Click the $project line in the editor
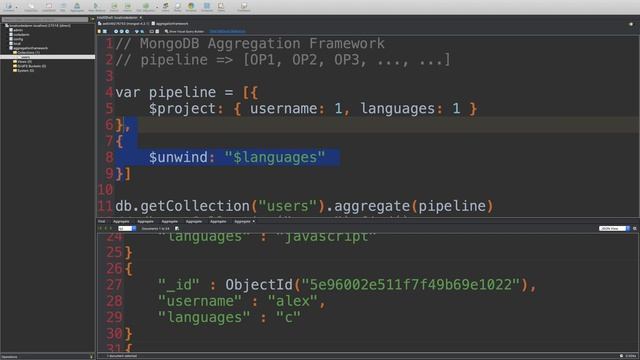The image size is (640, 360). [313, 109]
